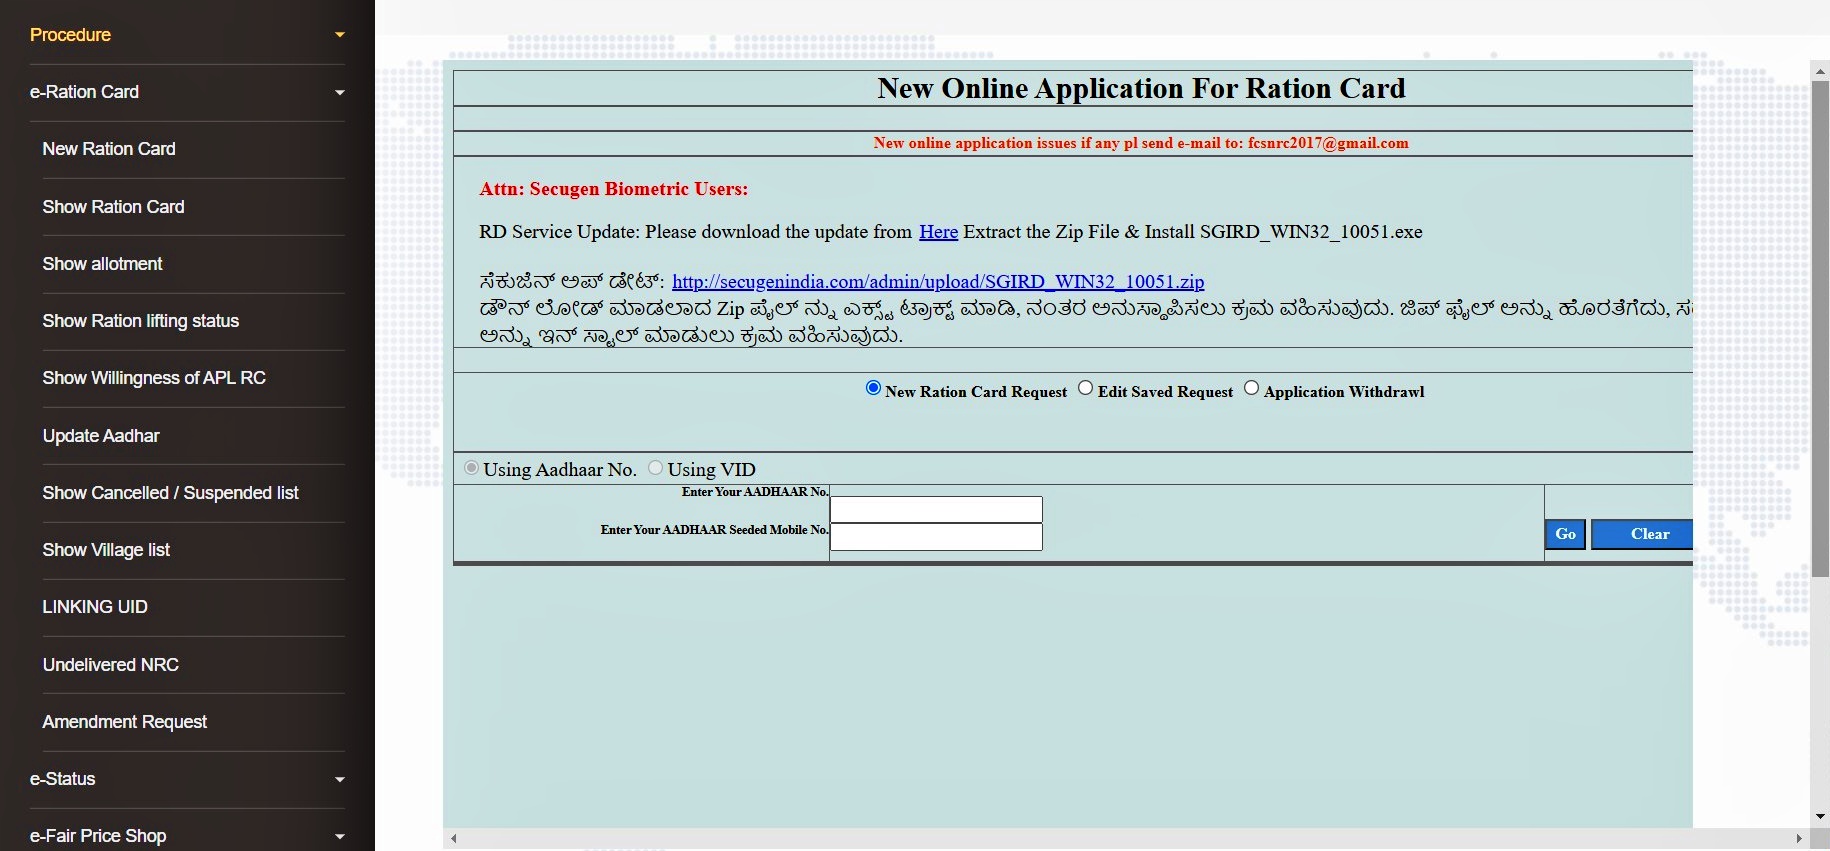Select Edit Saved Request radio button

(x=1085, y=388)
